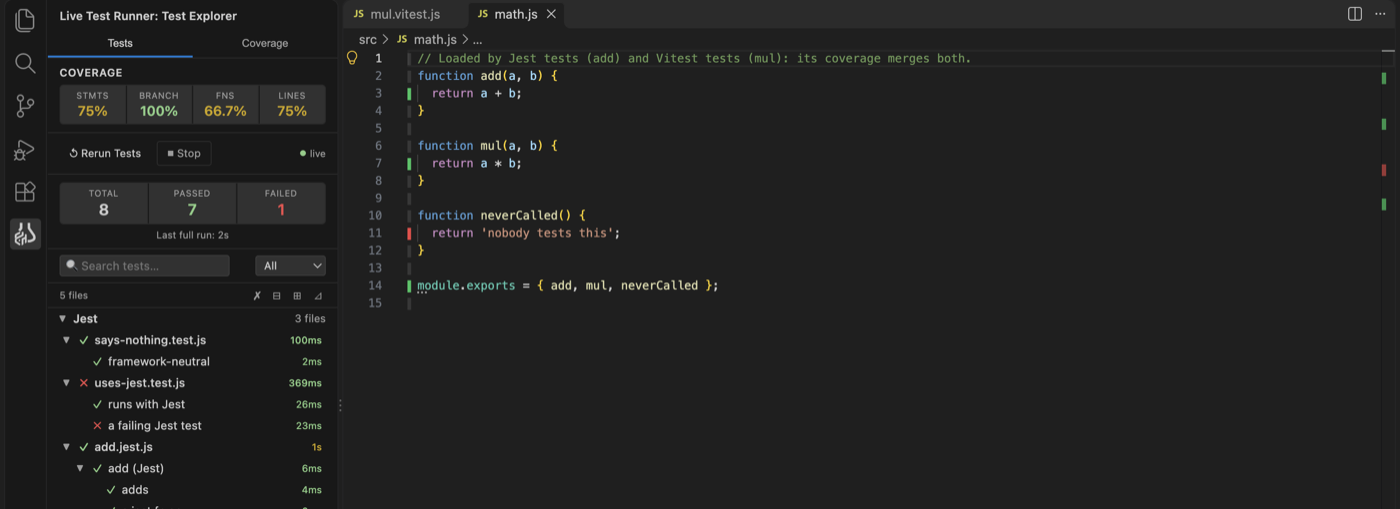Click the pass checkmark of add.jest.js
The image size is (1400, 509).
click(x=84, y=447)
